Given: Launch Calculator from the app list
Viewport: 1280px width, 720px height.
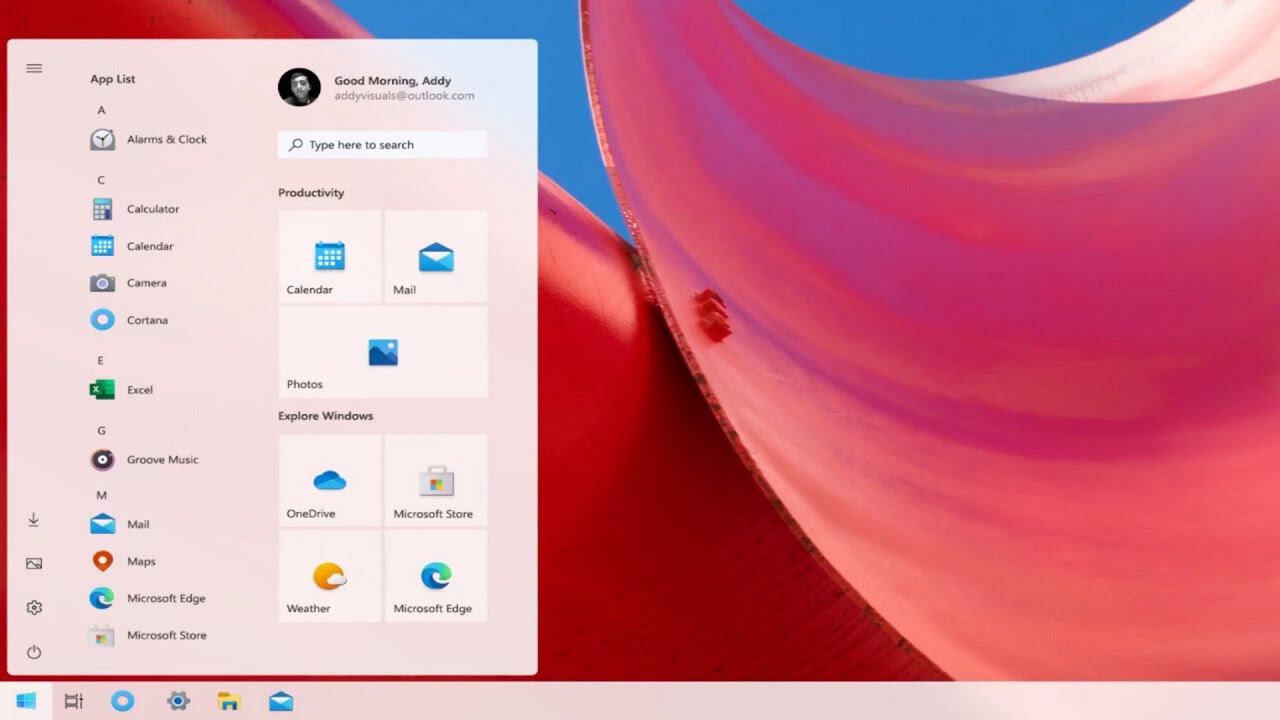Looking at the screenshot, I should pyautogui.click(x=135, y=209).
